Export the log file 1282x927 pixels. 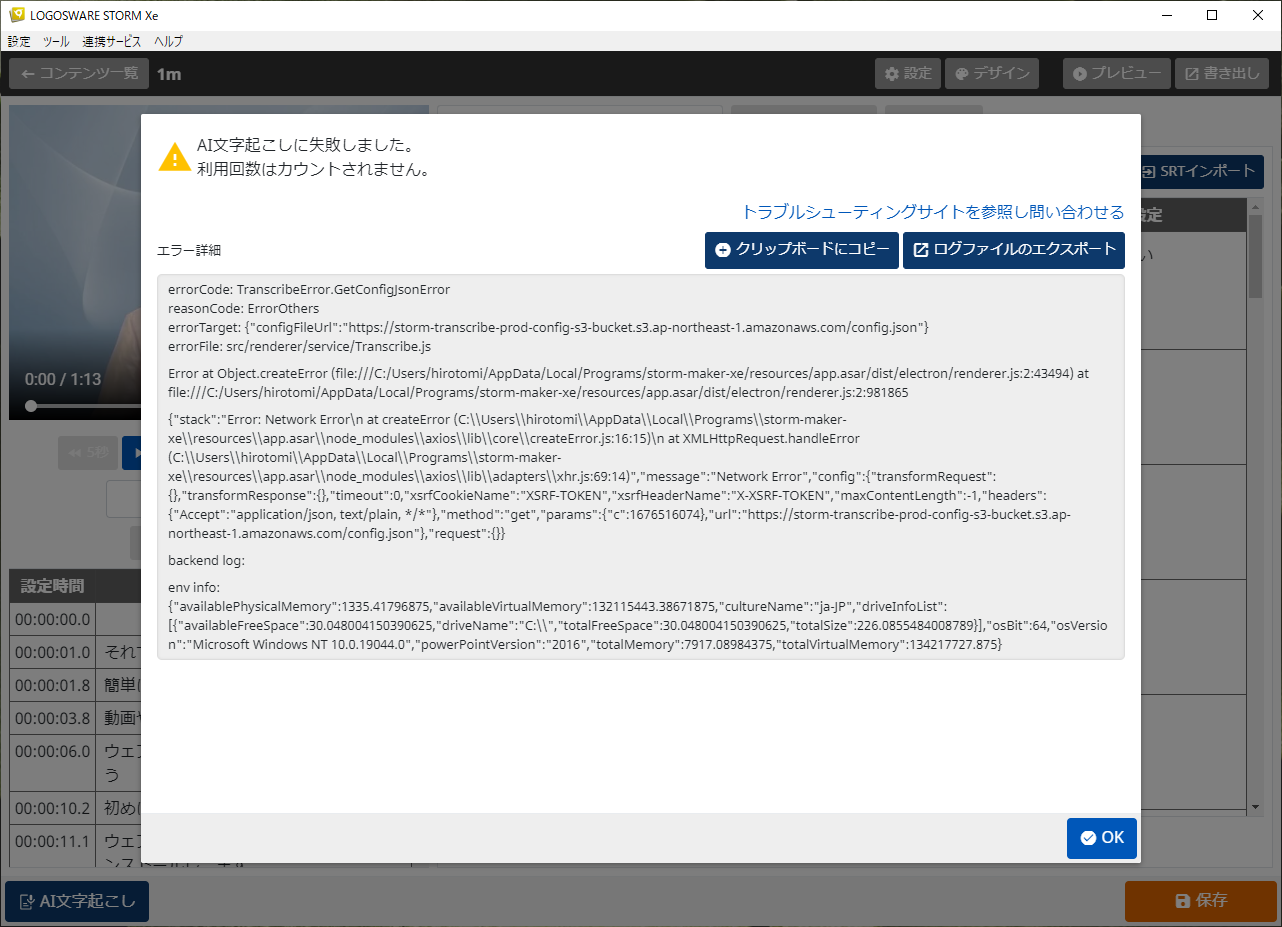1013,250
